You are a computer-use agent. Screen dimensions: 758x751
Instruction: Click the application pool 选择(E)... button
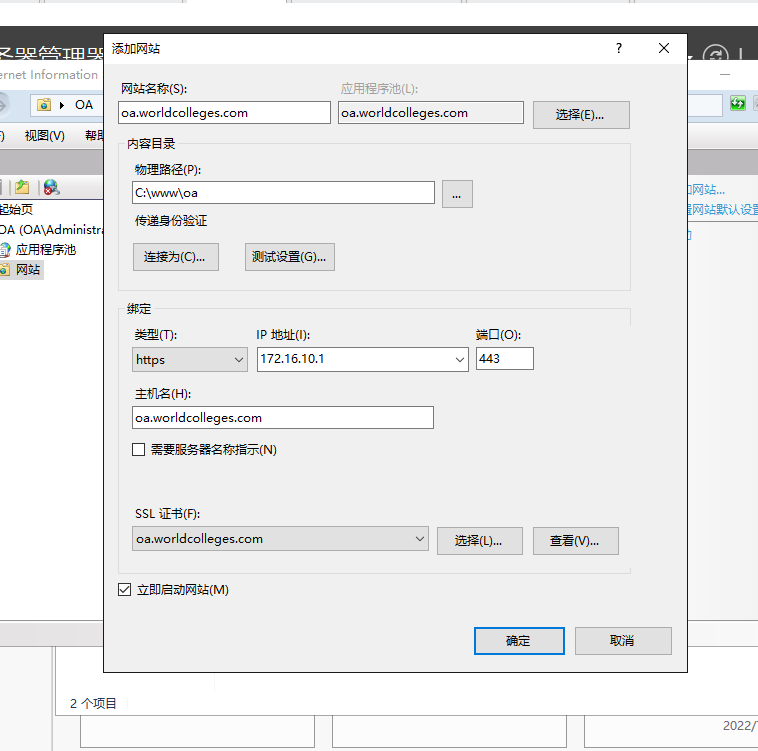(581, 115)
